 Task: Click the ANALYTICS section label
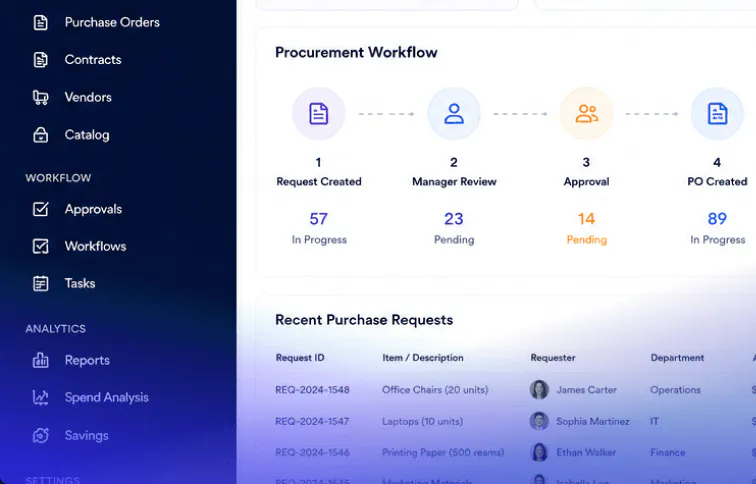pos(55,329)
